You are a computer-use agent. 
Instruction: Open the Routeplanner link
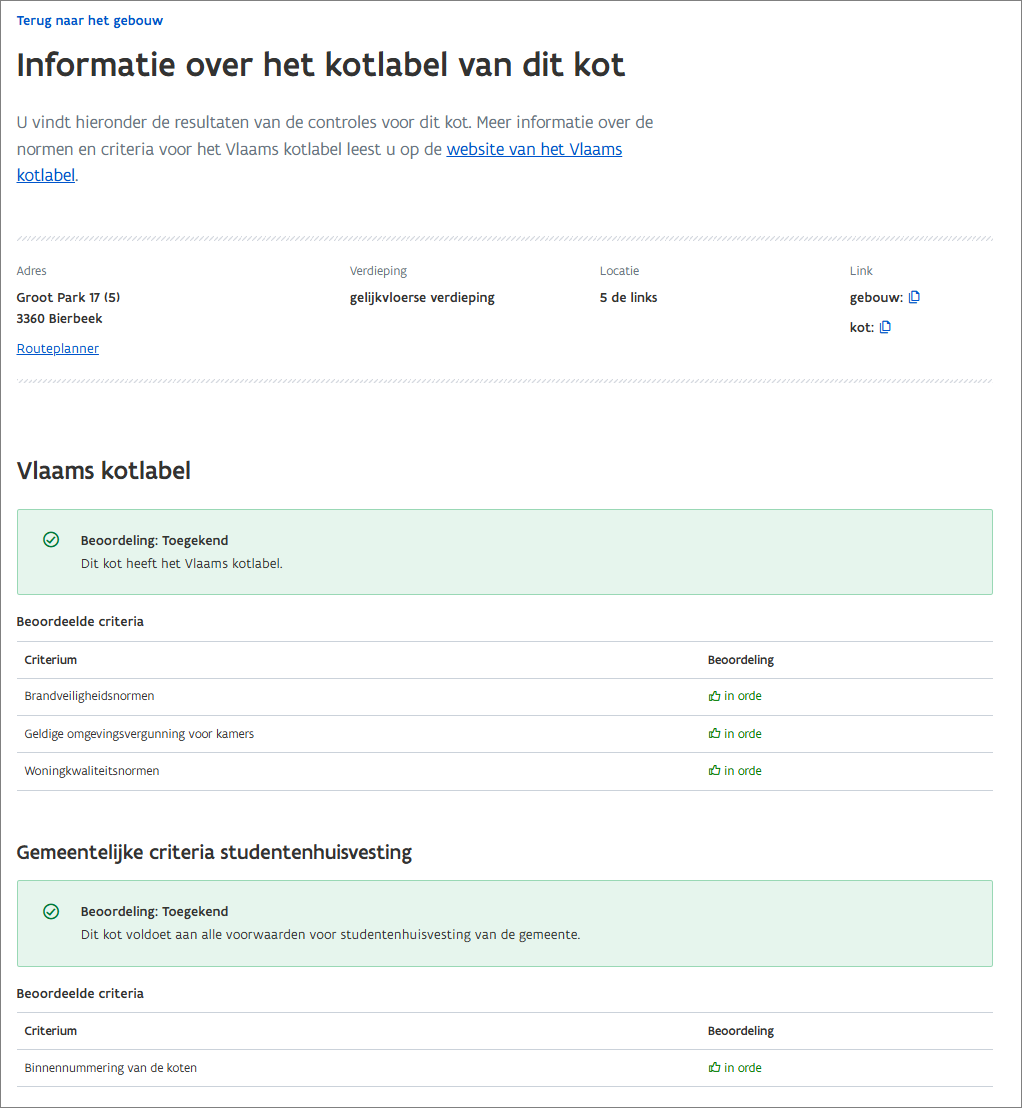tap(58, 349)
